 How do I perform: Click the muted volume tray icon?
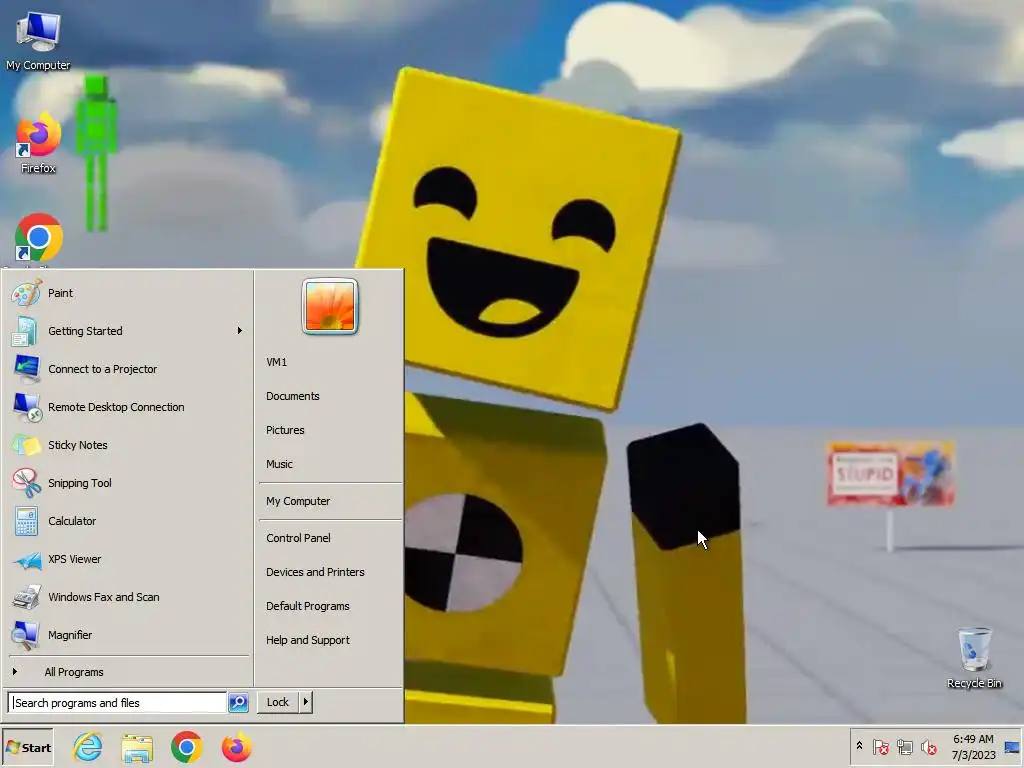point(928,746)
